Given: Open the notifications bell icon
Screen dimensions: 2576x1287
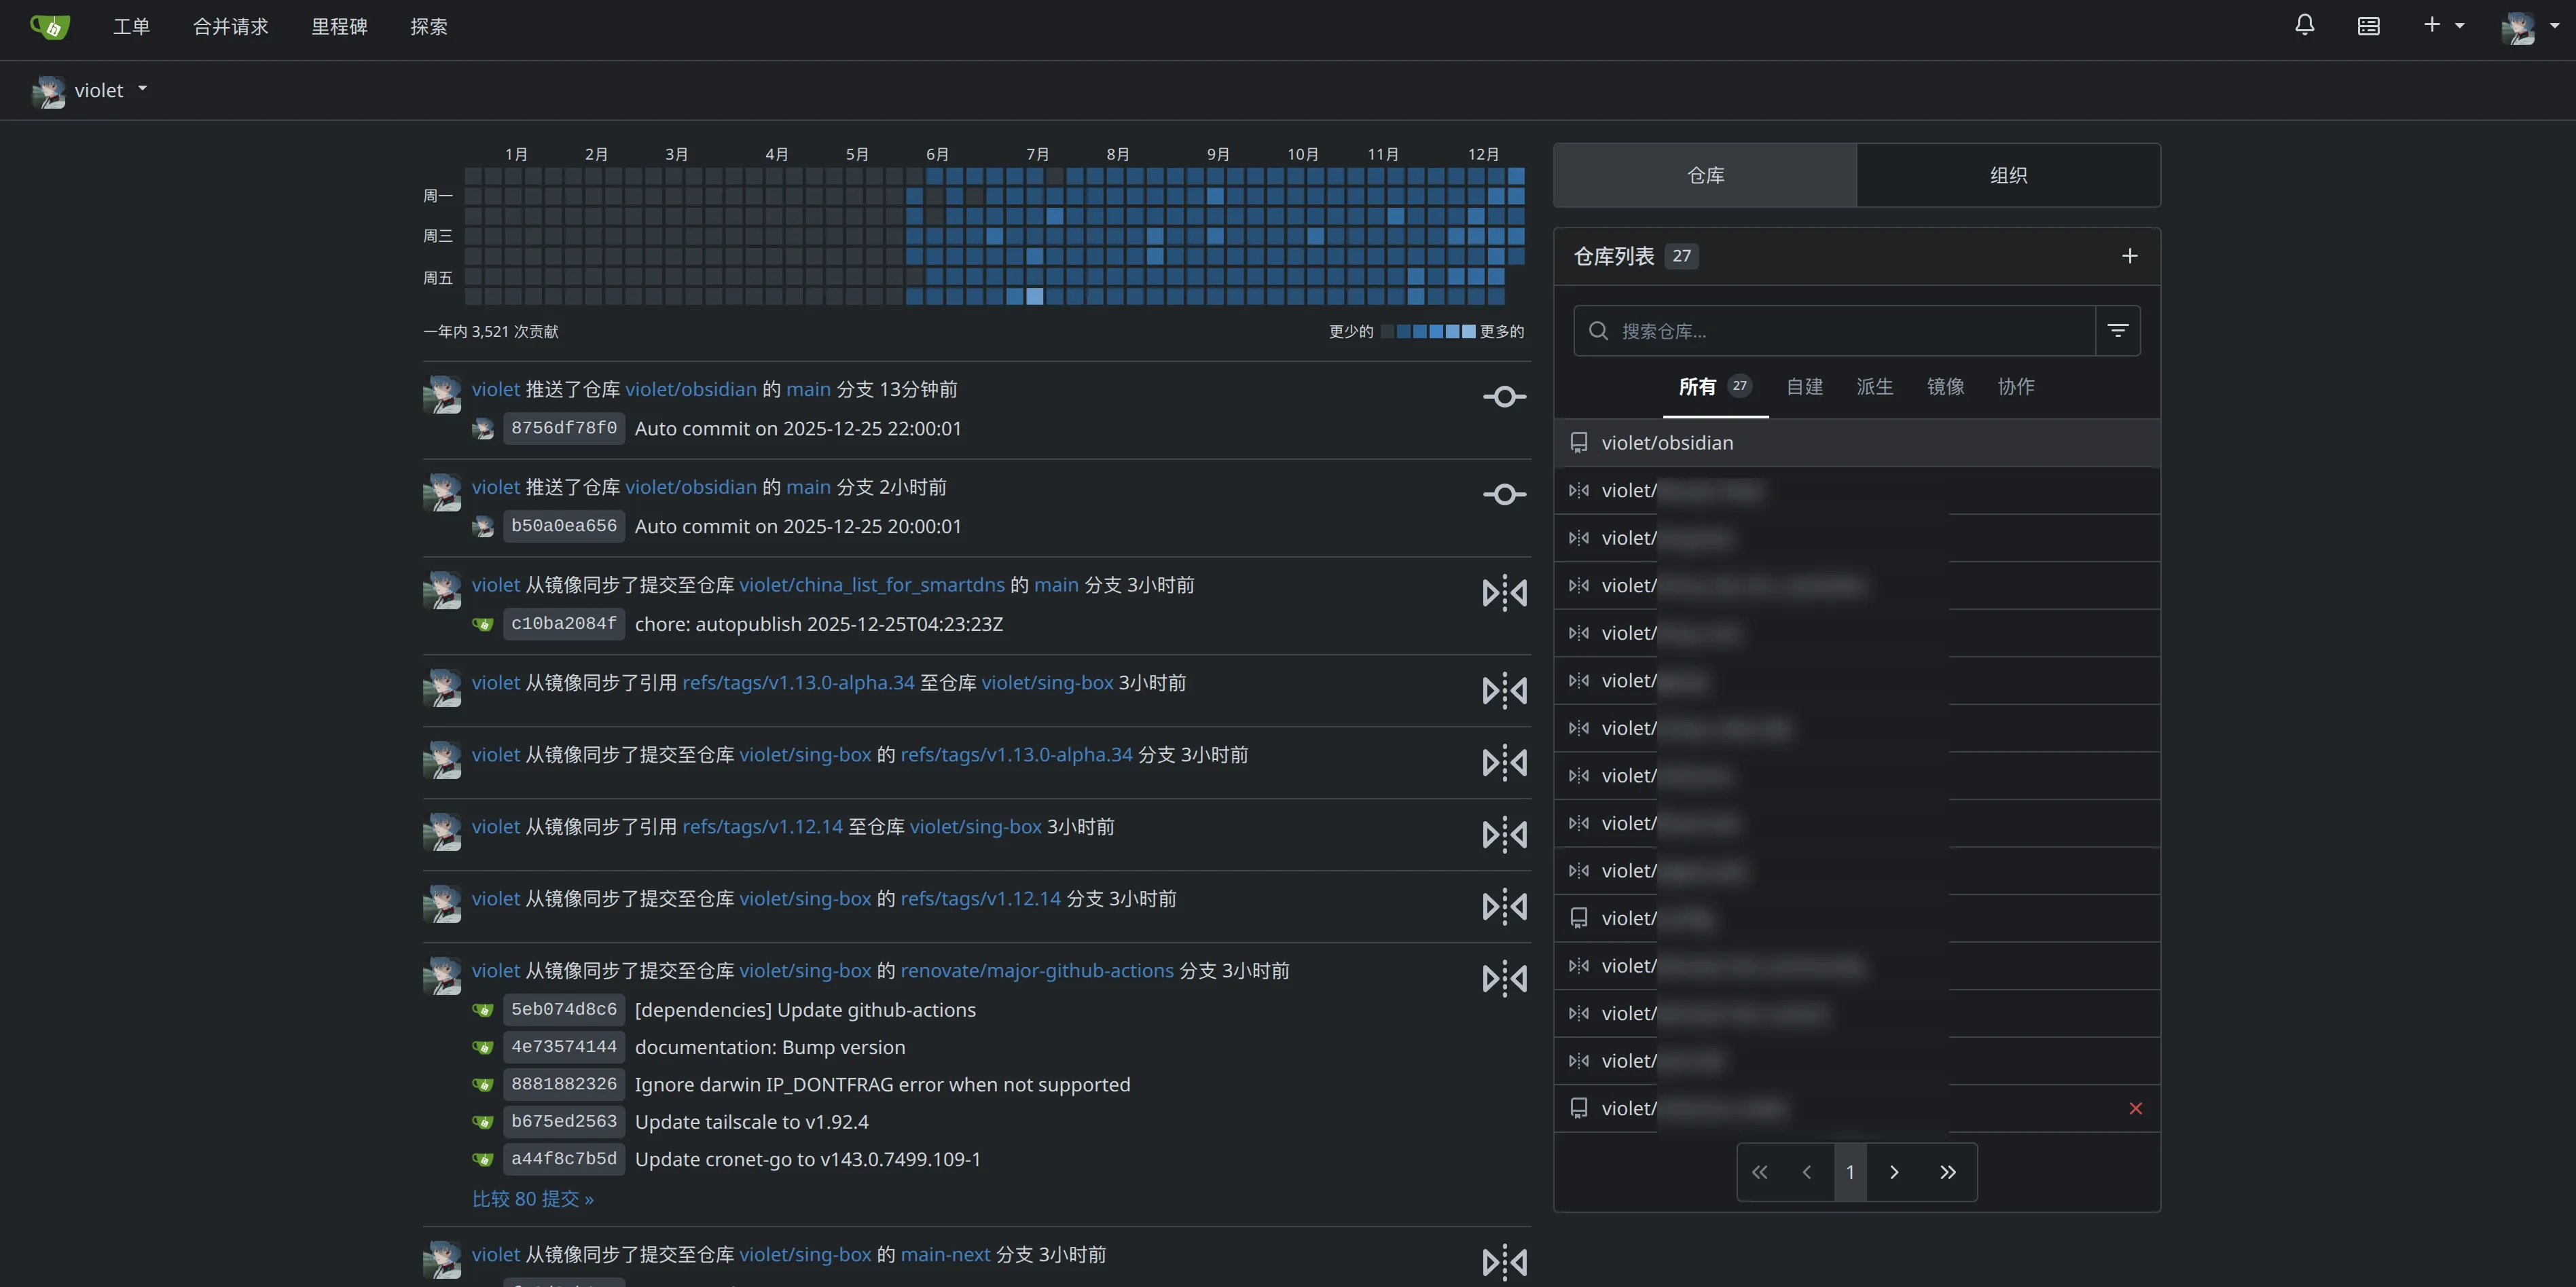Looking at the screenshot, I should [2304, 25].
